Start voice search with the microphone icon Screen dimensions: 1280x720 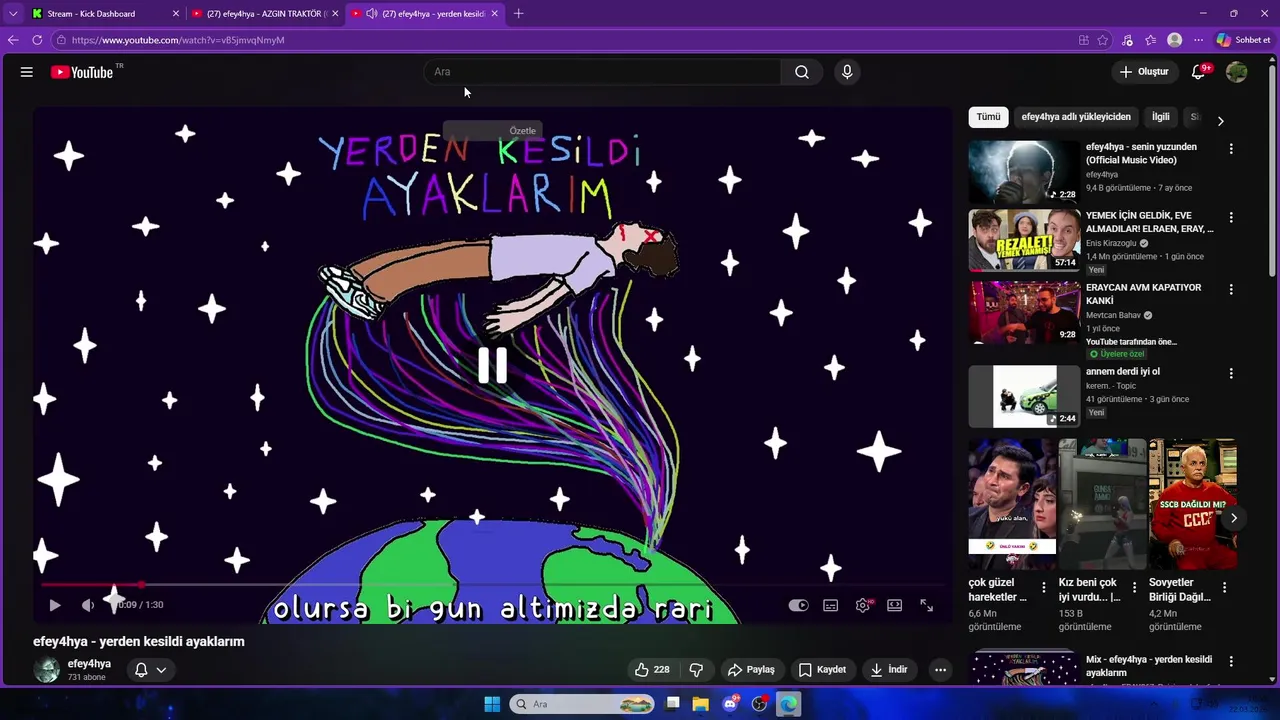[x=847, y=72]
